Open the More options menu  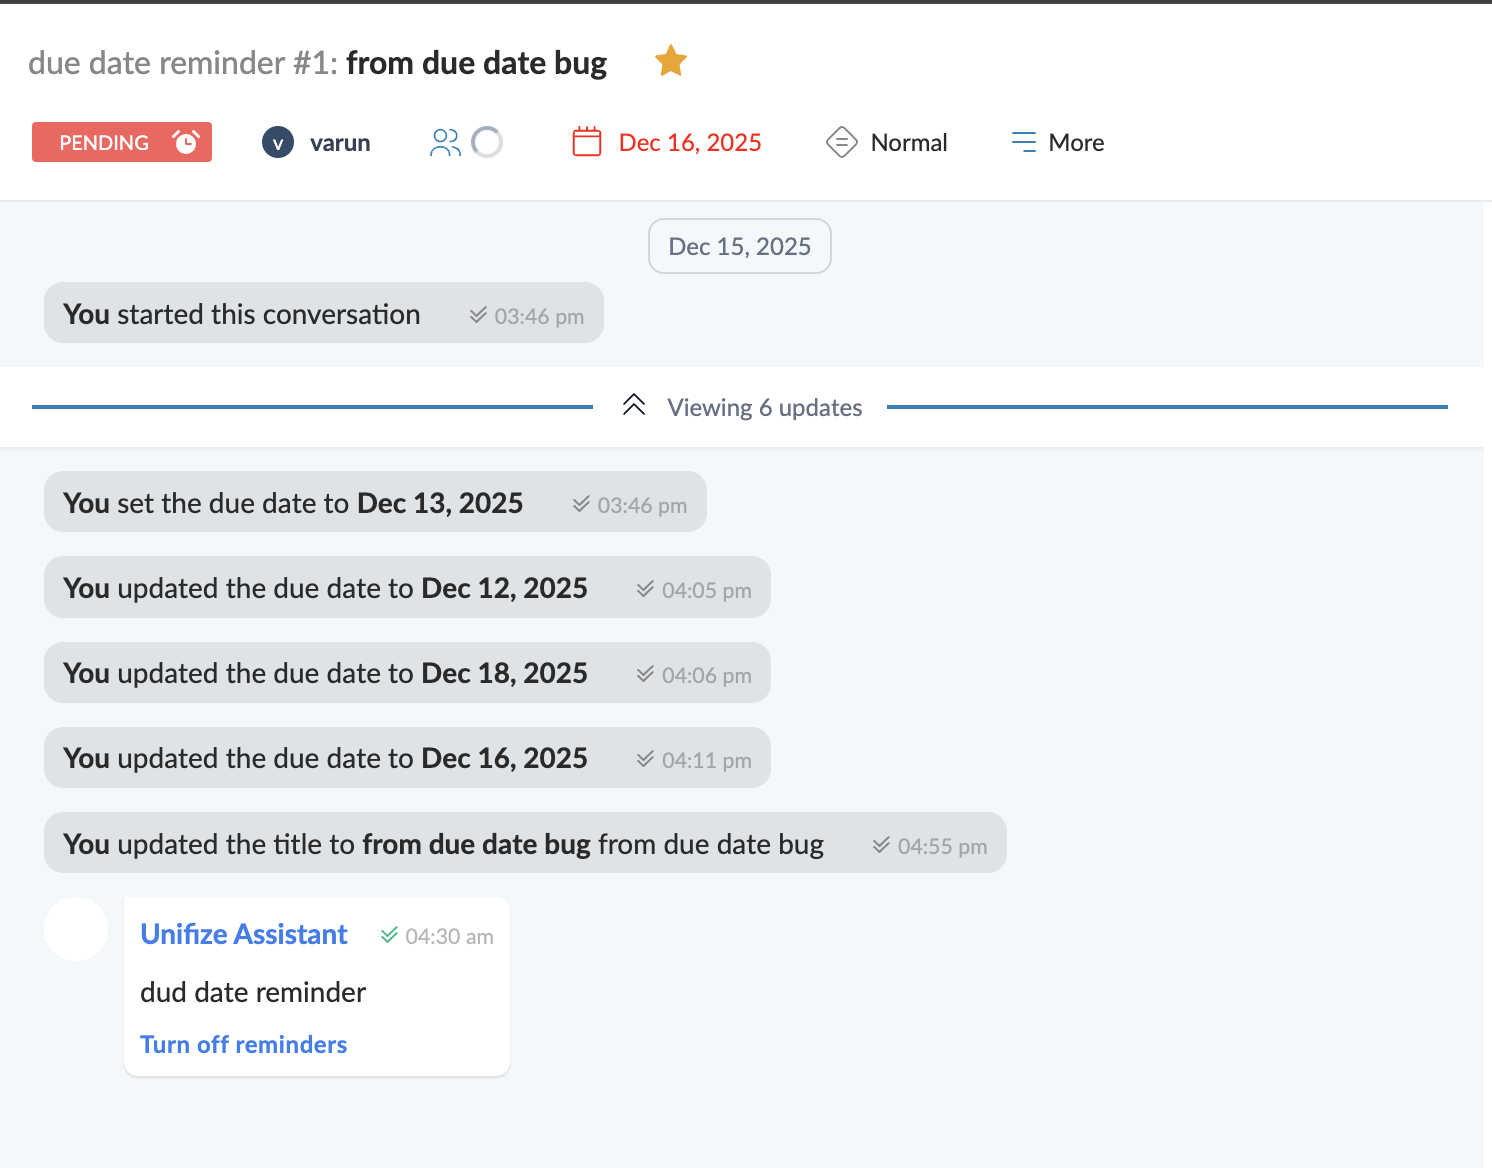click(1076, 143)
